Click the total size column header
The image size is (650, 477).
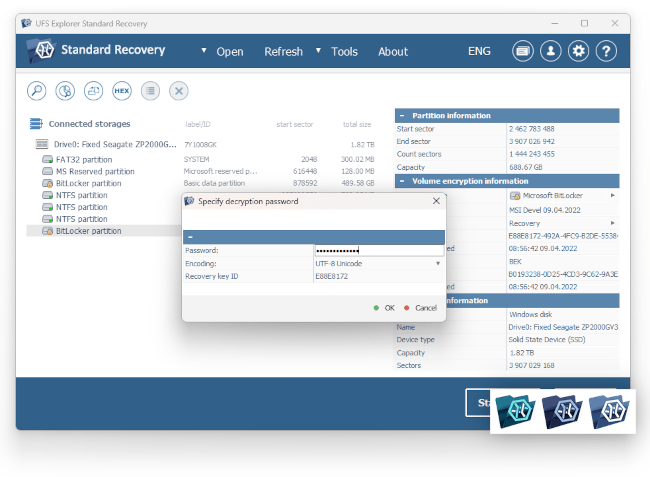[x=357, y=124]
